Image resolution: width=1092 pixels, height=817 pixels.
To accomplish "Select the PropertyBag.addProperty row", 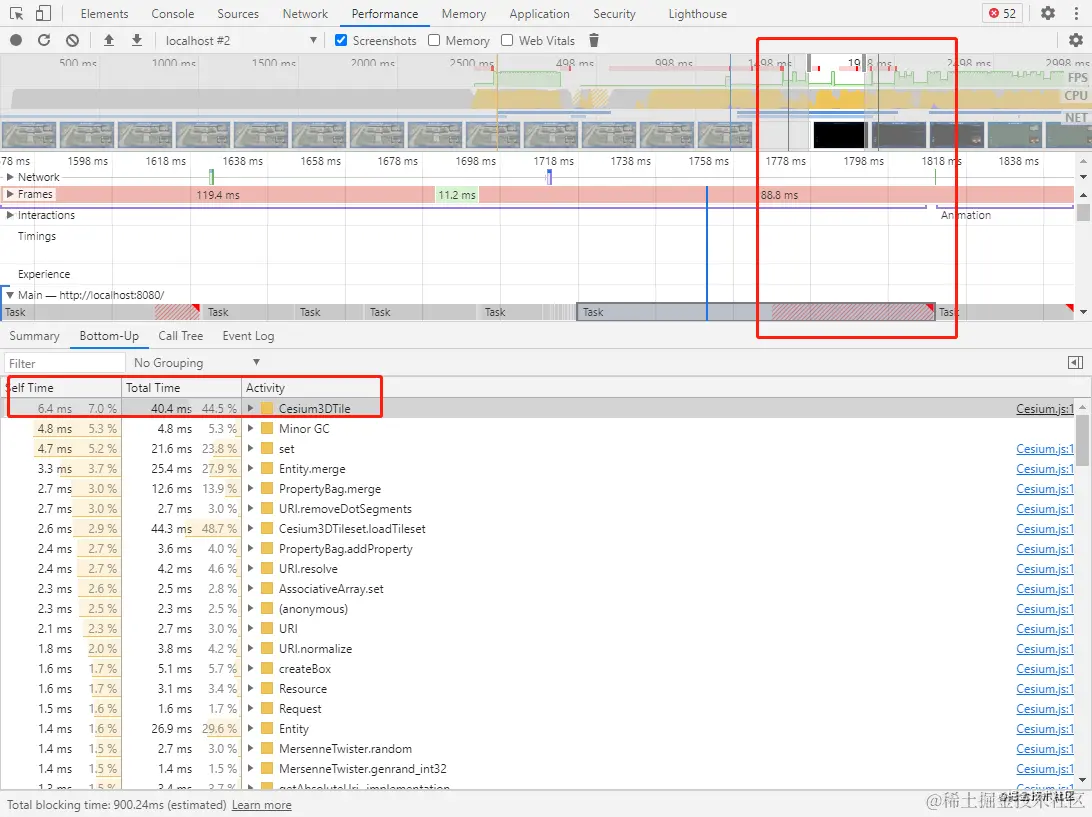I will tap(538, 549).
